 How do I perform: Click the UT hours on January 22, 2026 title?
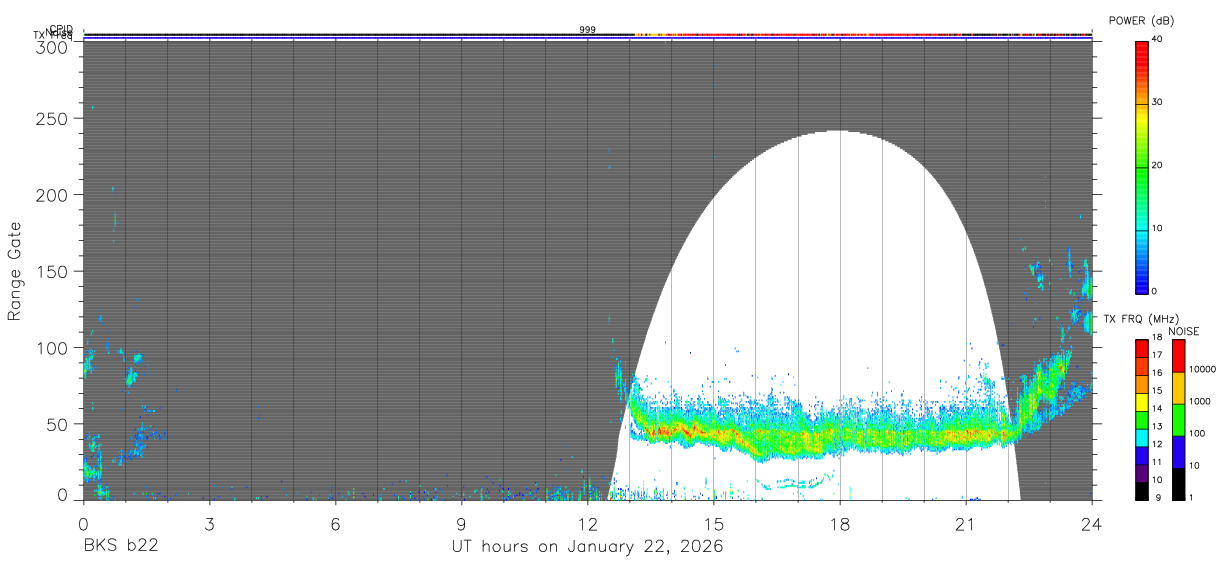[587, 547]
